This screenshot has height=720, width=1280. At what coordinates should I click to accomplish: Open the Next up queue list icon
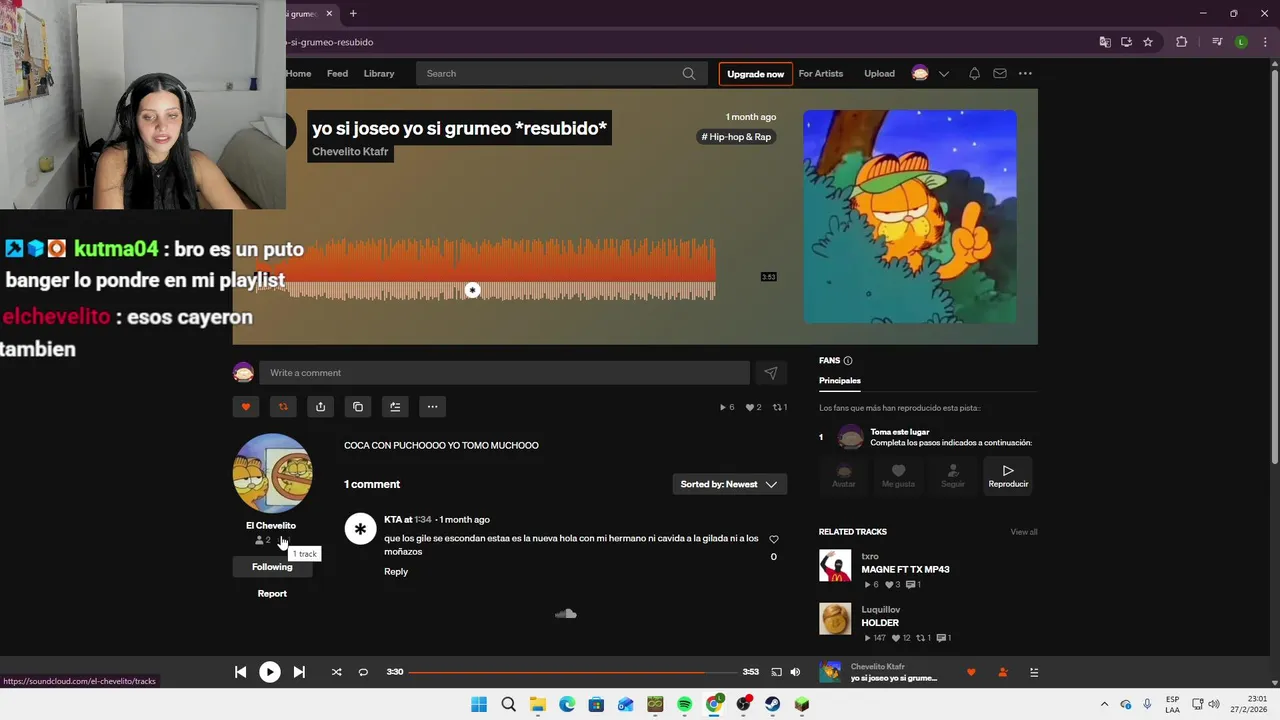pos(1034,673)
